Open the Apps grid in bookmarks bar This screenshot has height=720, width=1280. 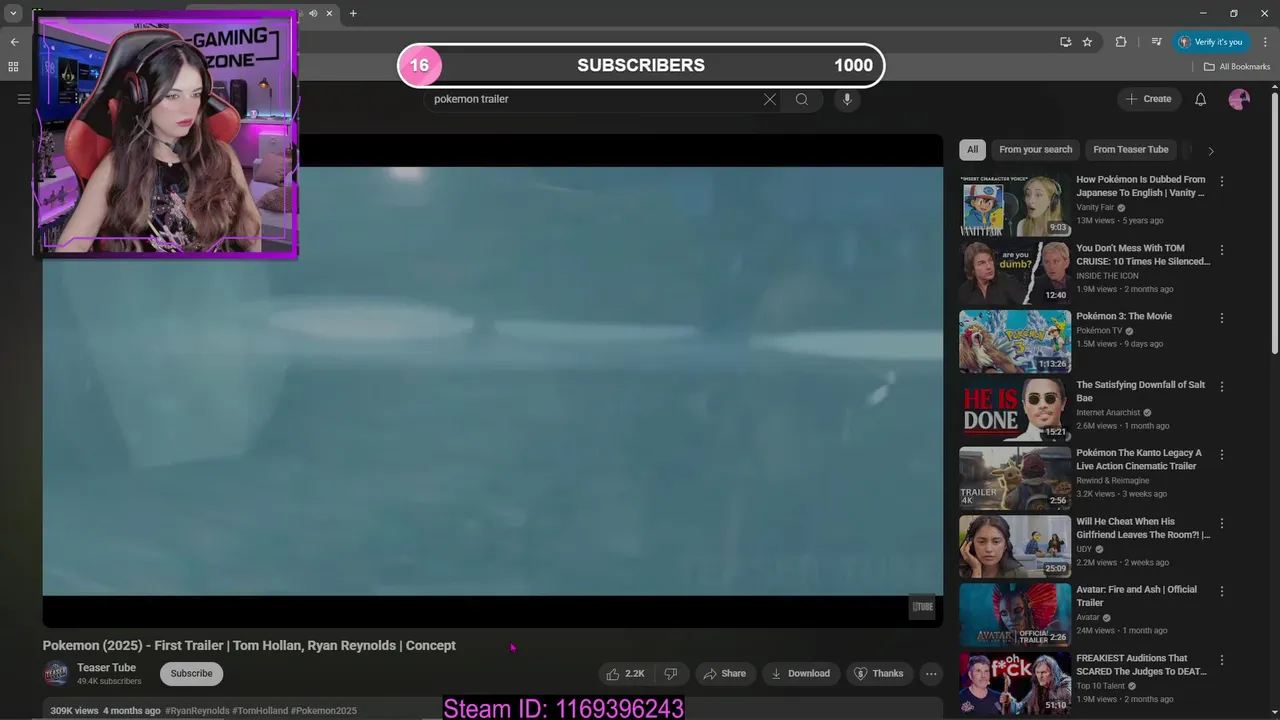coord(13,67)
